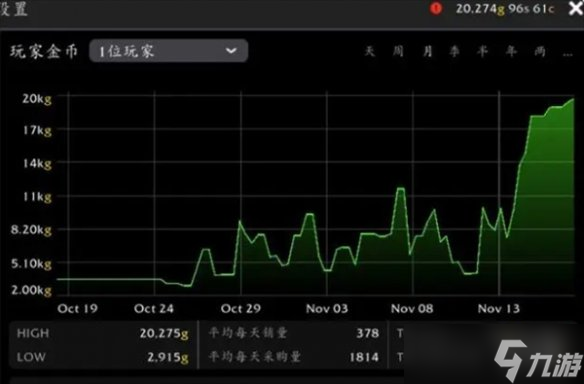
Task: Select the 年 (year) time range
Action: (511, 51)
